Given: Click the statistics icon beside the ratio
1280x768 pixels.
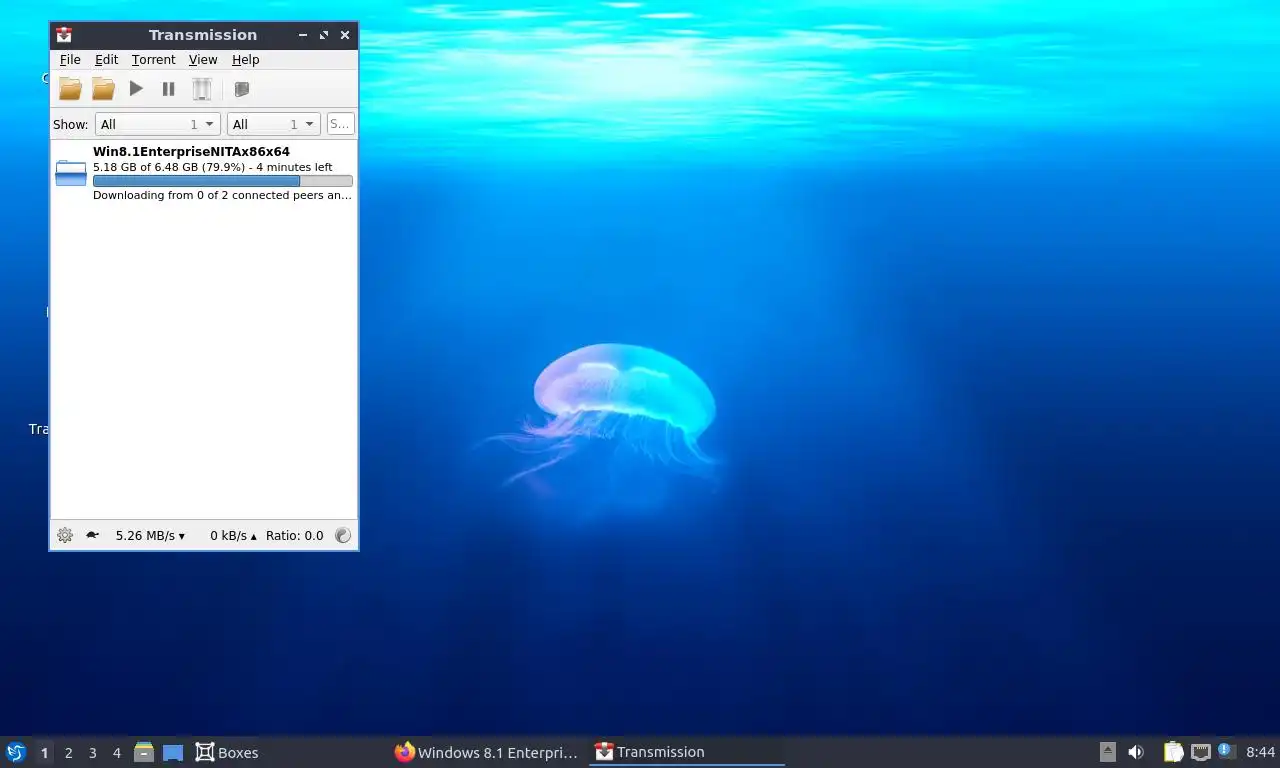Looking at the screenshot, I should coord(343,535).
